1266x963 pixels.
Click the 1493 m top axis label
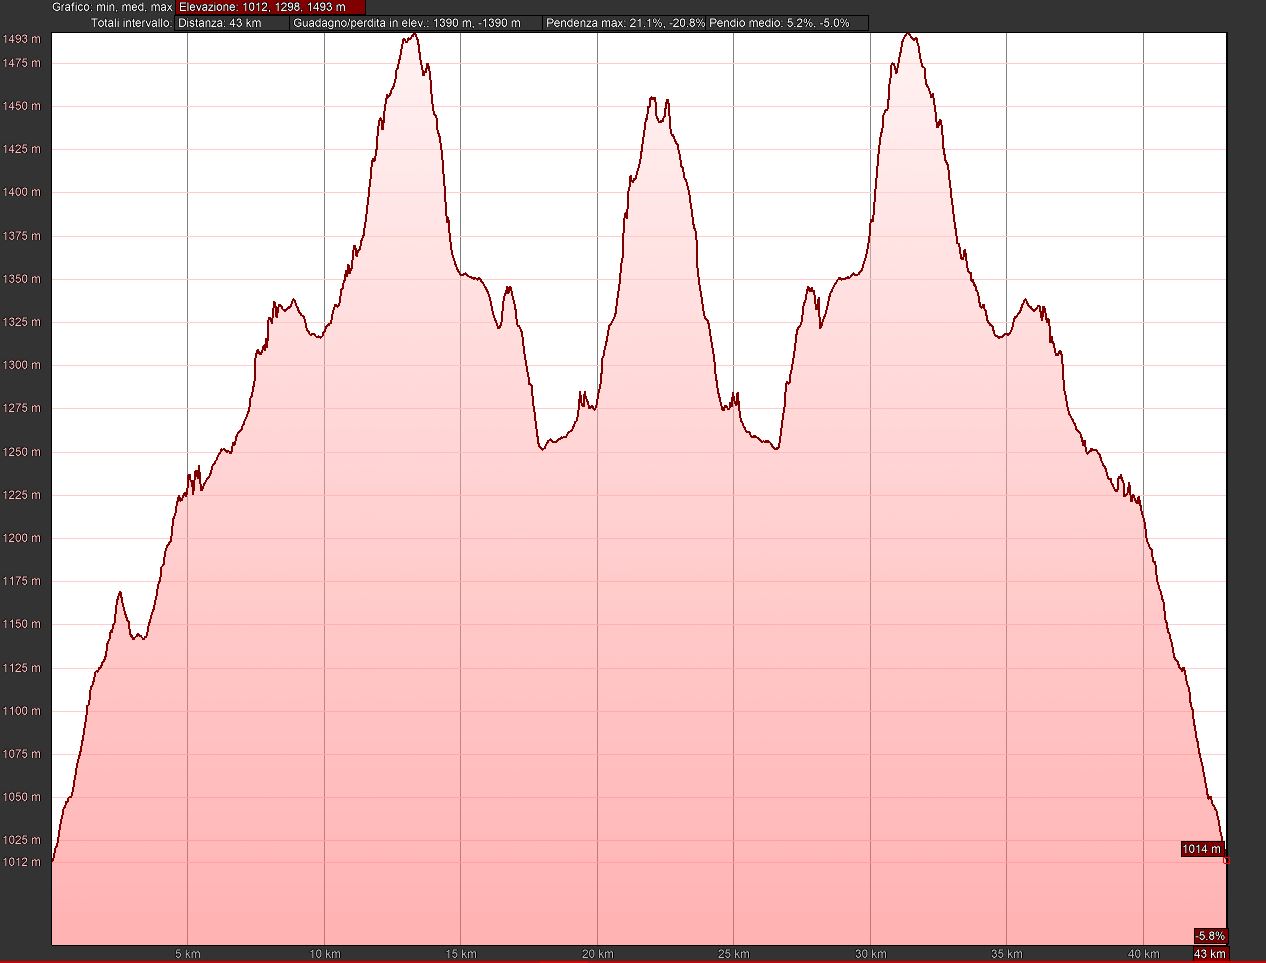click(x=21, y=39)
